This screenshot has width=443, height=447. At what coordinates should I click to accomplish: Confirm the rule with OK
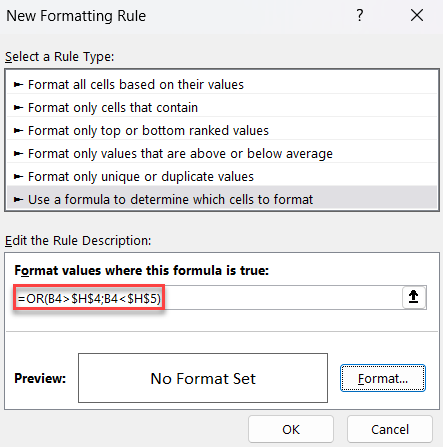pos(291,429)
